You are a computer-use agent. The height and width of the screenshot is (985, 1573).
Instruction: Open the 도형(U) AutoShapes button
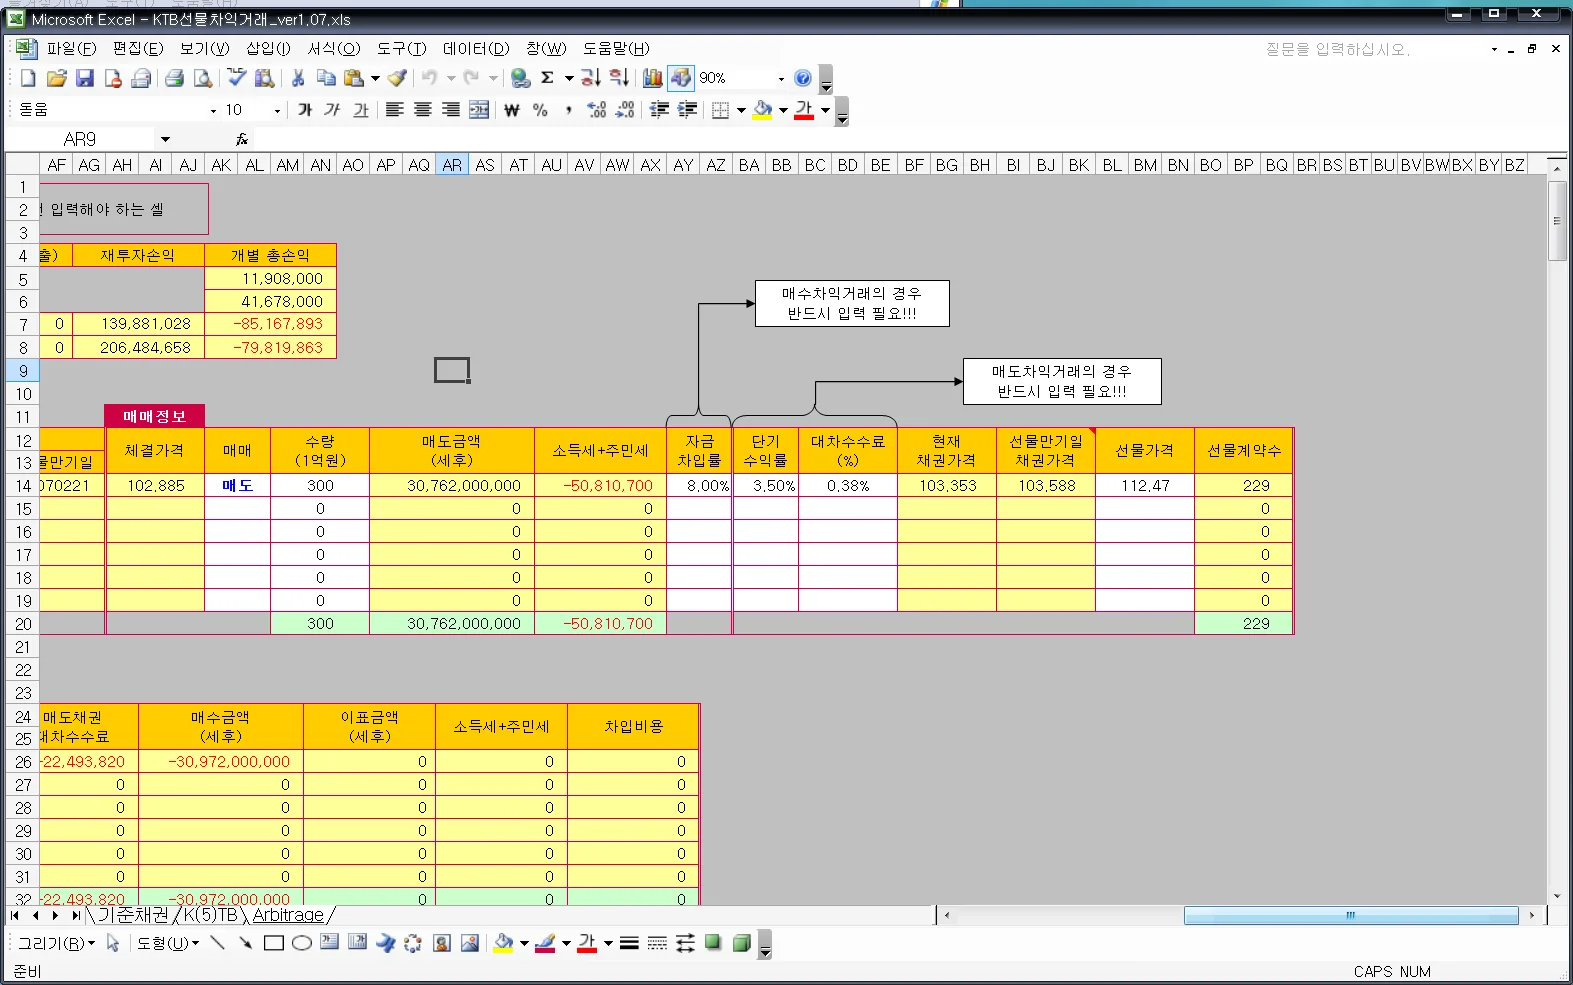point(168,943)
